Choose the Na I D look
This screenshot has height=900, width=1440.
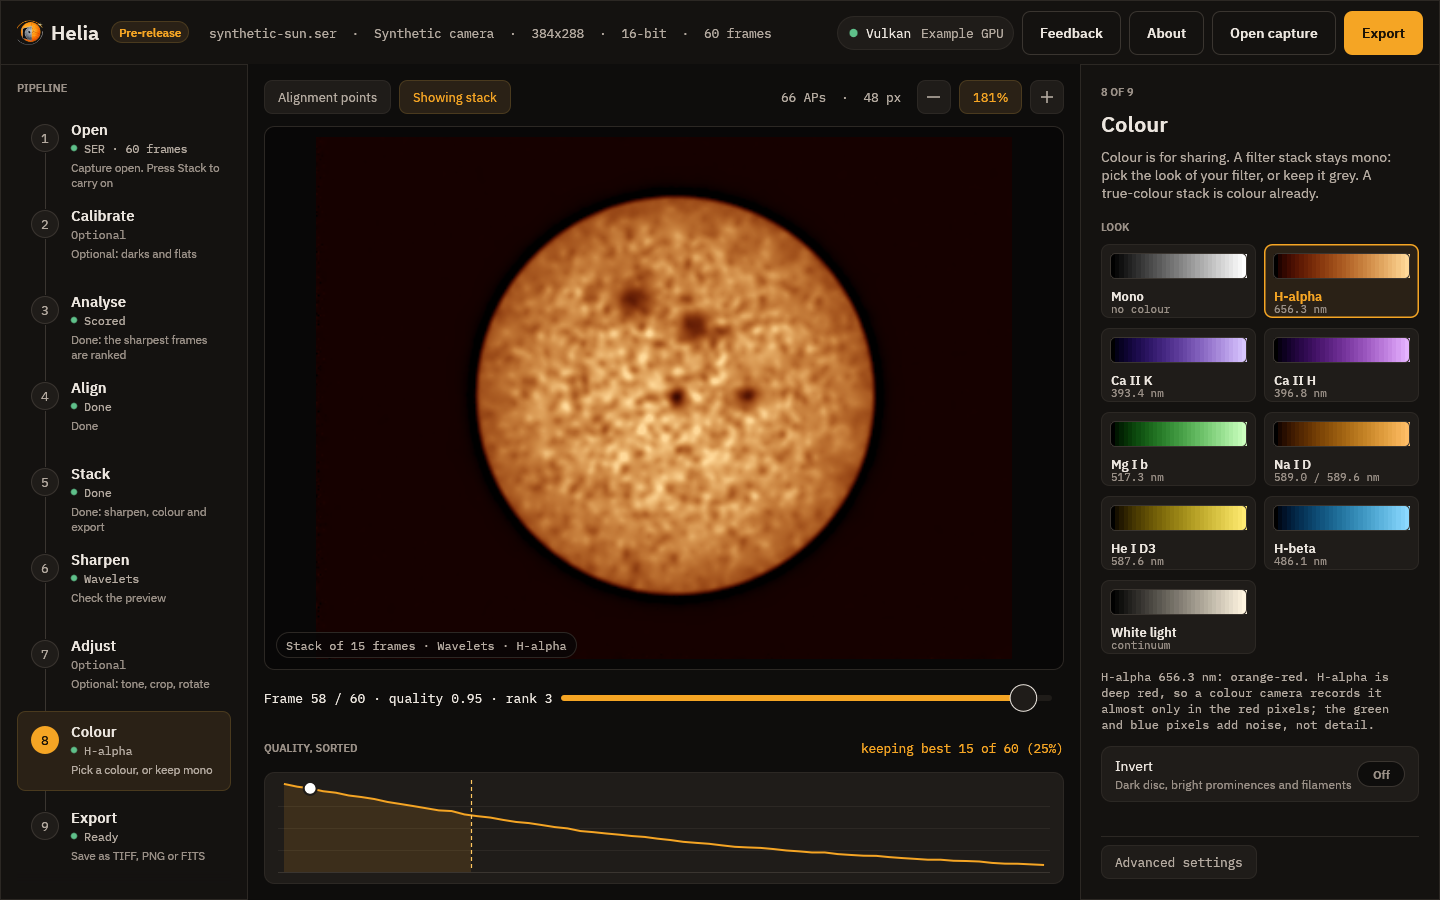tap(1341, 449)
